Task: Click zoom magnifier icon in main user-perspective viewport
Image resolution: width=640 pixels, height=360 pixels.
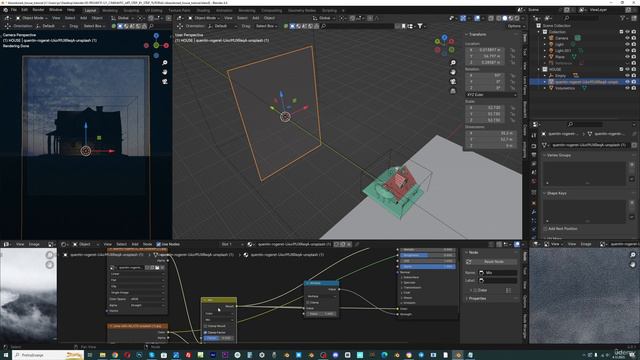Action: coord(453,62)
